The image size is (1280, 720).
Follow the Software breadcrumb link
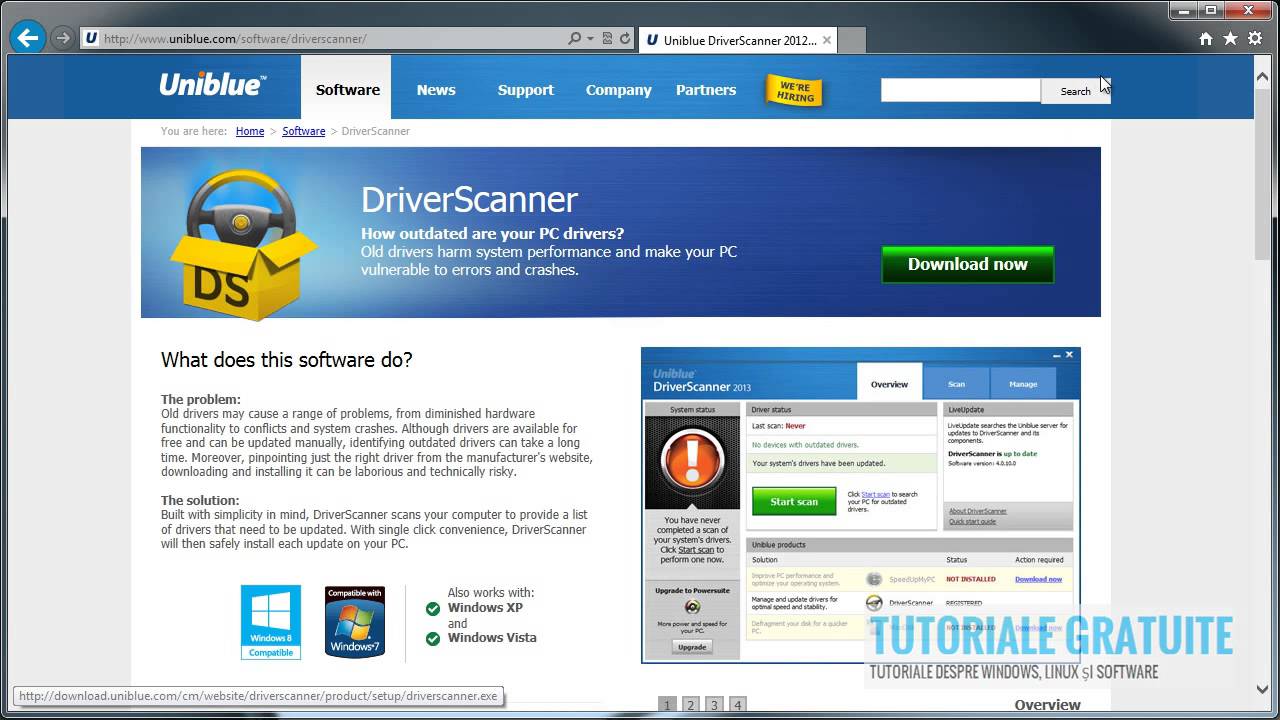tap(303, 131)
